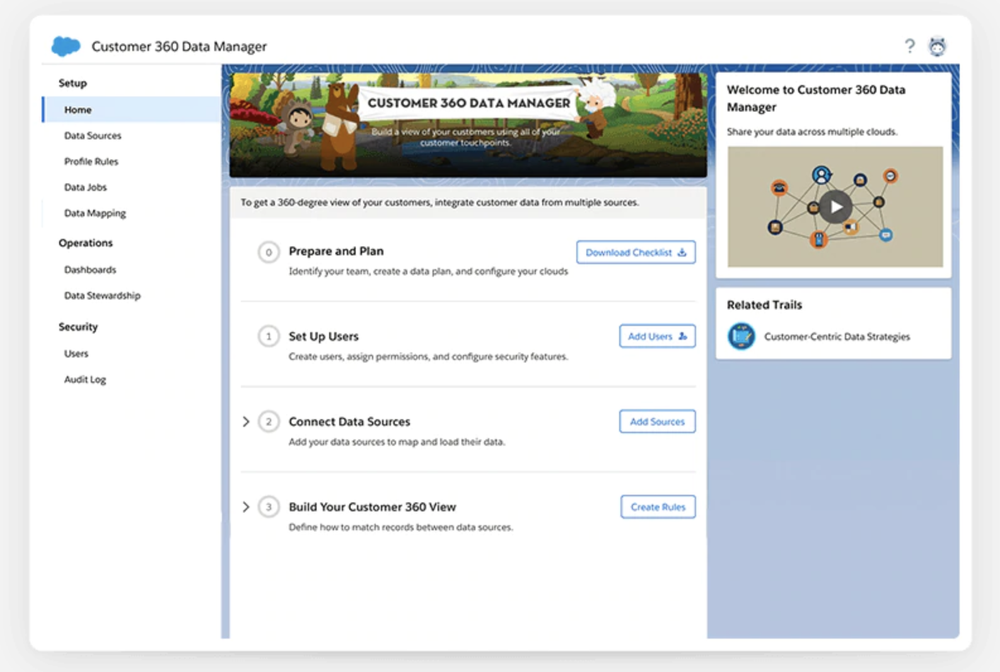Screen dimensions: 1000x672
Task: Click the Customer 360 Data Manager banner image
Action: (468, 124)
